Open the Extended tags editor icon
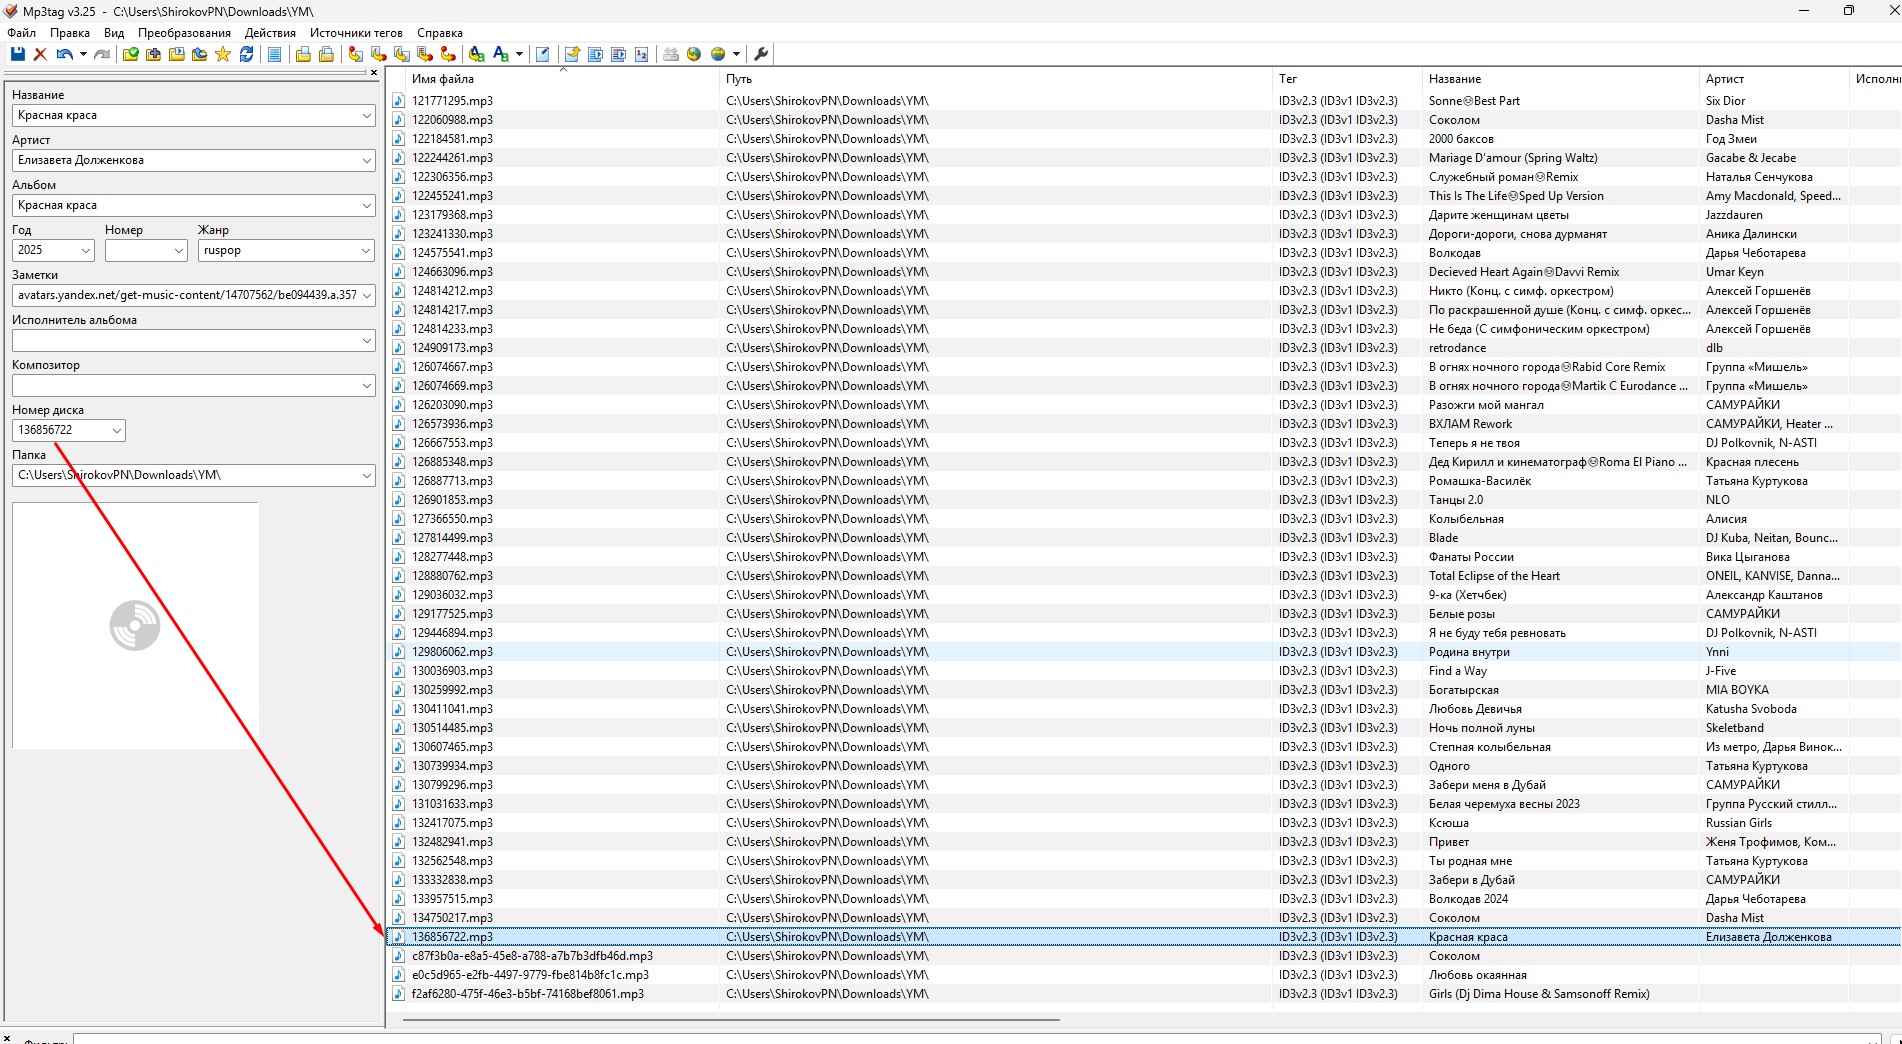 [x=542, y=54]
